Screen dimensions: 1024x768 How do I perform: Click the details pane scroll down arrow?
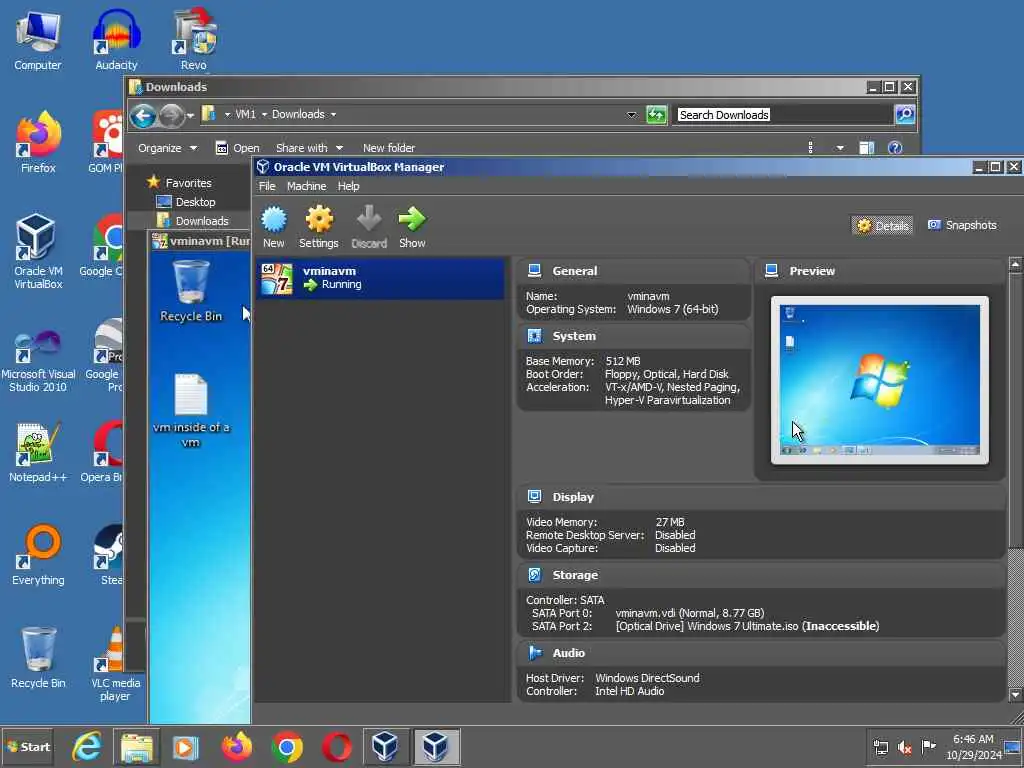coord(1015,694)
